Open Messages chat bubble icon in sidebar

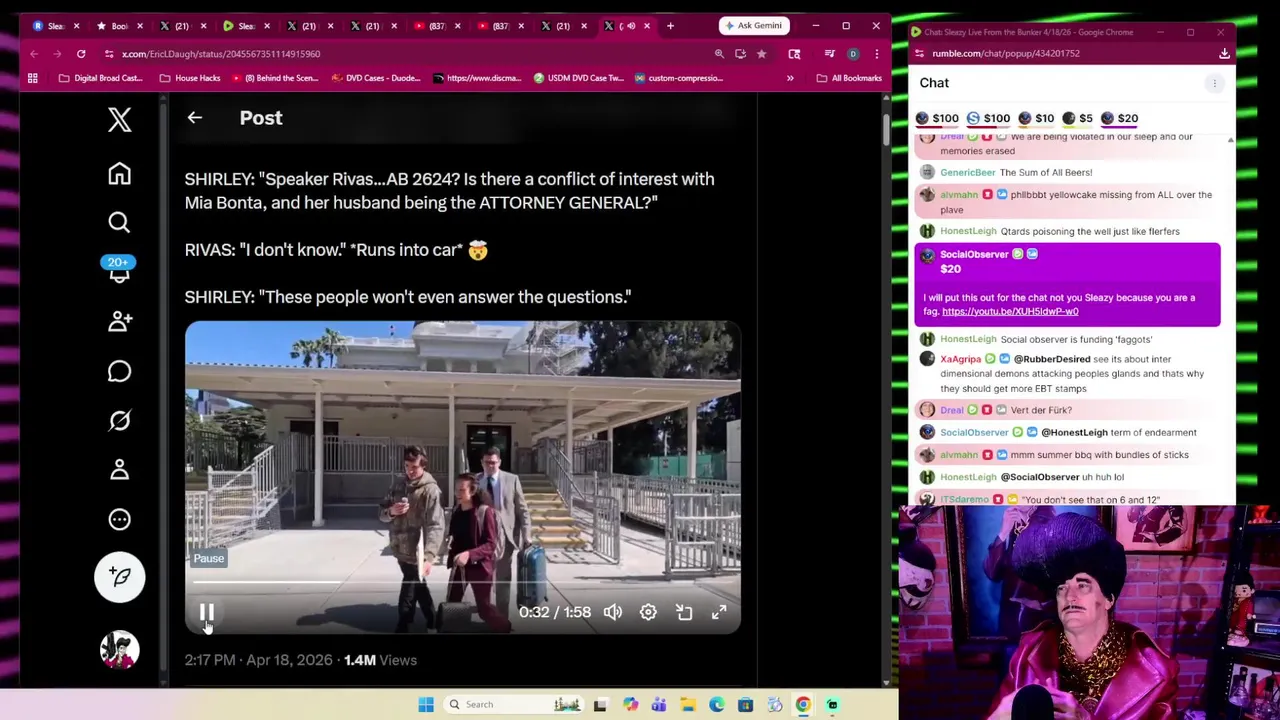pos(119,371)
